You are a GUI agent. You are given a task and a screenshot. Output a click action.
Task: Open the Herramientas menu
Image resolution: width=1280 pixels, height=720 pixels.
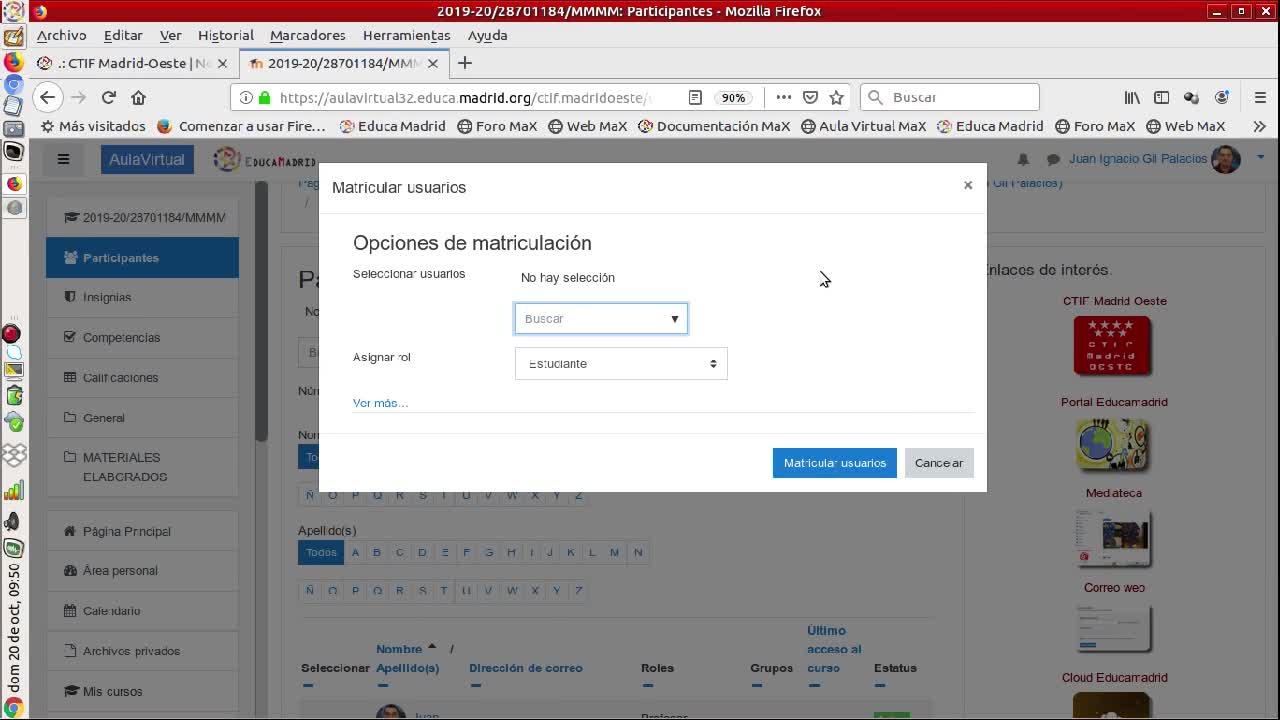tap(406, 35)
